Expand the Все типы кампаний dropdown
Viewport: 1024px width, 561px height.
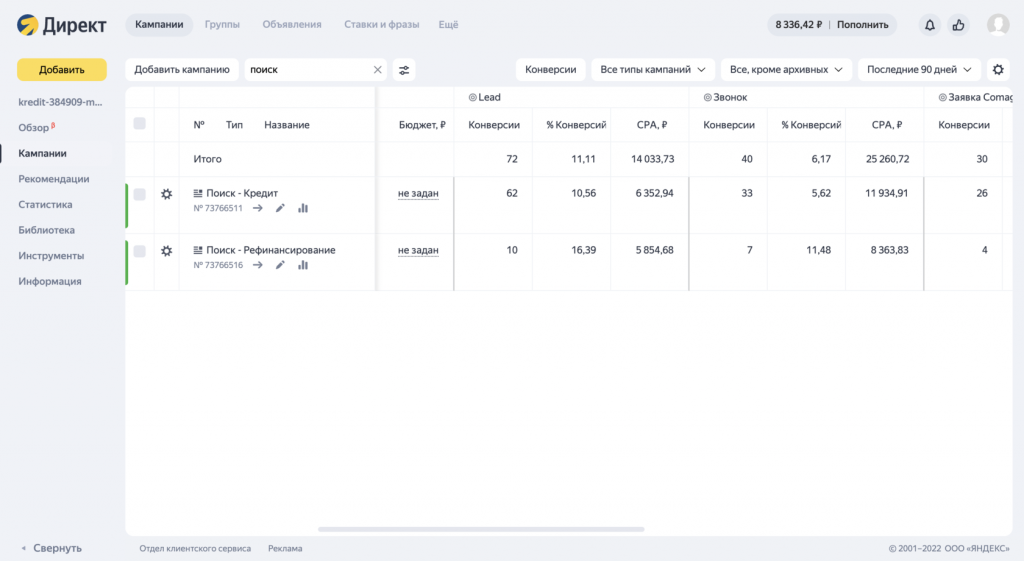[x=653, y=70]
